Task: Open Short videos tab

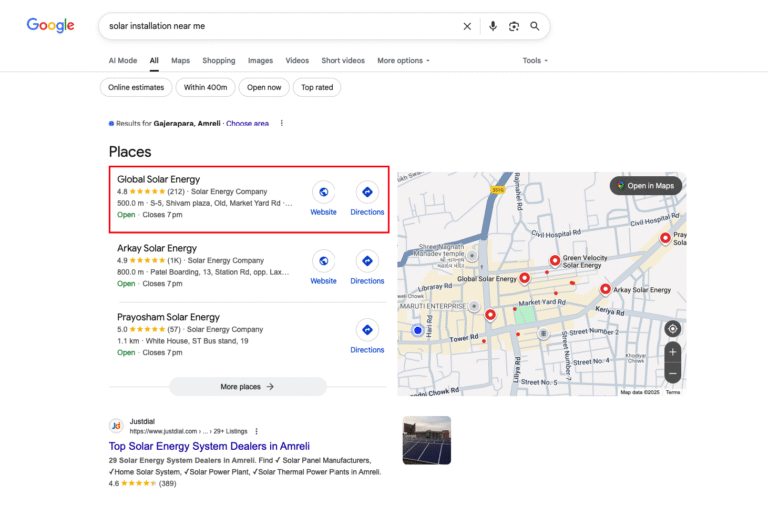Action: pyautogui.click(x=343, y=61)
